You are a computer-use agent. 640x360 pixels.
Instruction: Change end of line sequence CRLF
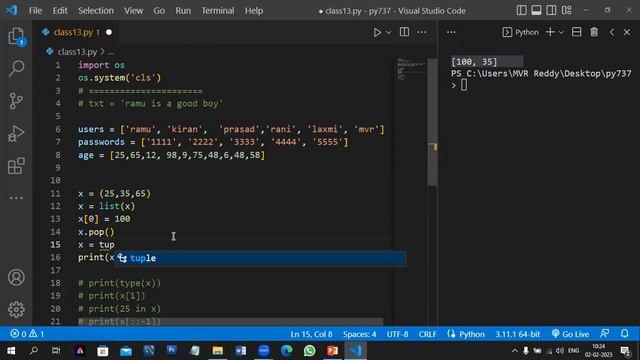(427, 334)
